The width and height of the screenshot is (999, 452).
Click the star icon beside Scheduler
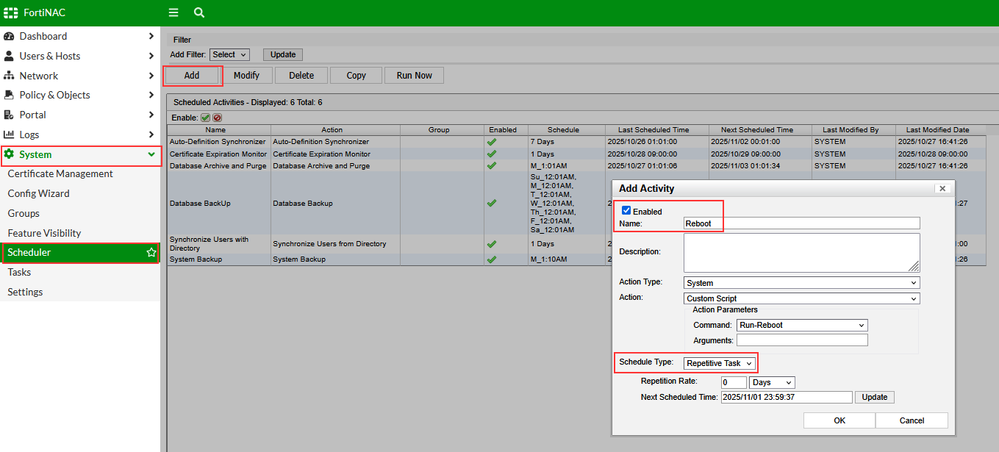[151, 253]
